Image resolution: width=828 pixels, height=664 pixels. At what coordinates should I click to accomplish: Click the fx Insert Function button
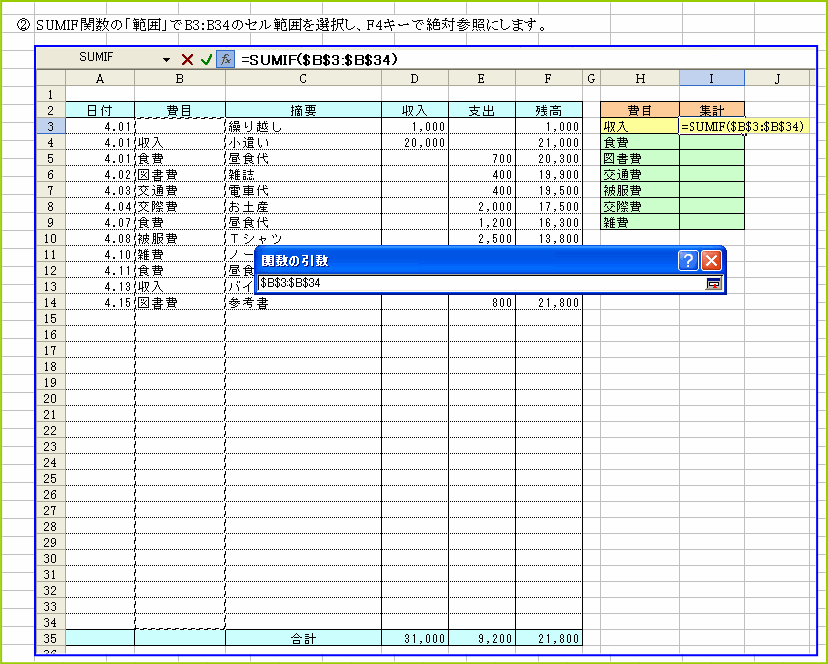pyautogui.click(x=225, y=60)
